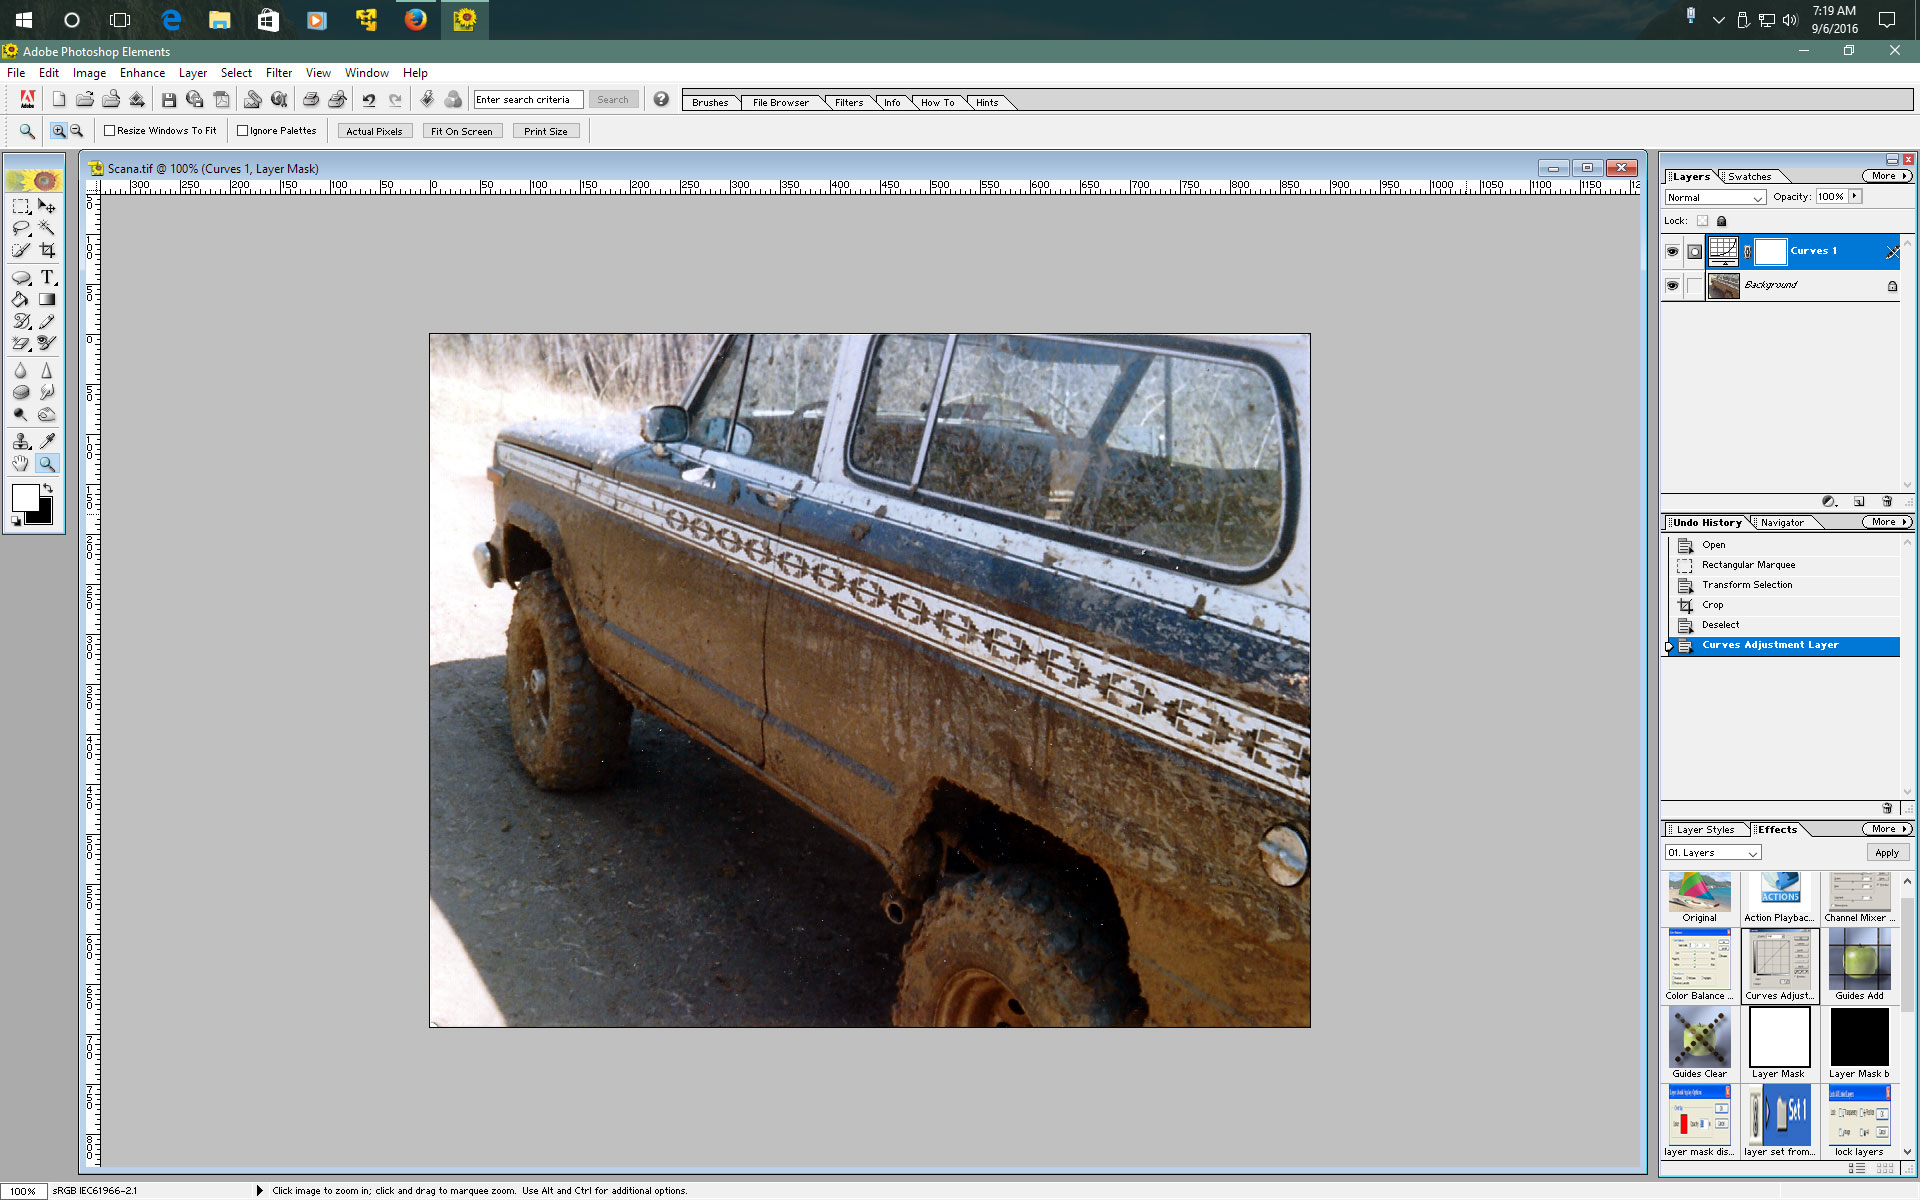Select the Crop tool in toolbar
1920x1200 pixels.
click(47, 250)
